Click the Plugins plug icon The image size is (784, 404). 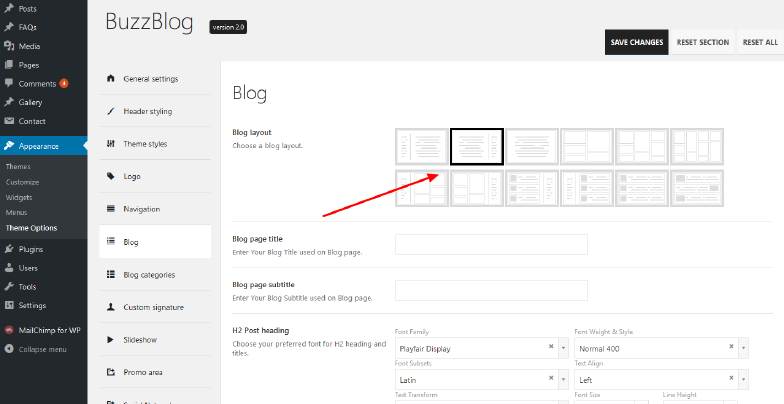(9, 249)
